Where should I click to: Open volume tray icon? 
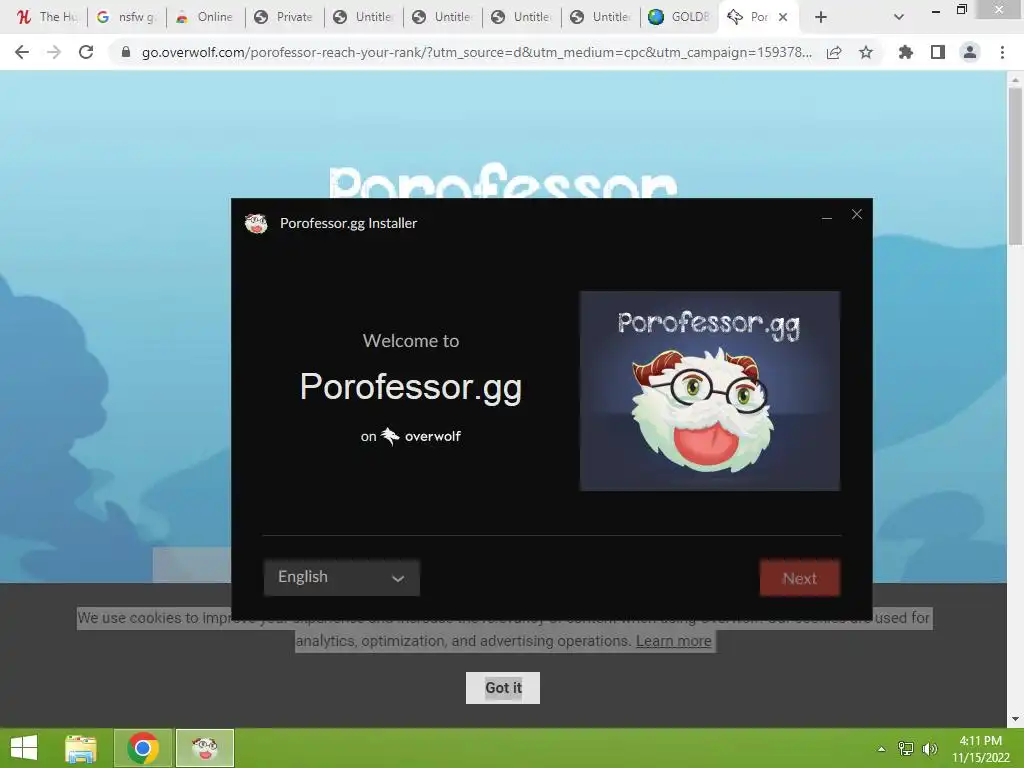coord(930,748)
